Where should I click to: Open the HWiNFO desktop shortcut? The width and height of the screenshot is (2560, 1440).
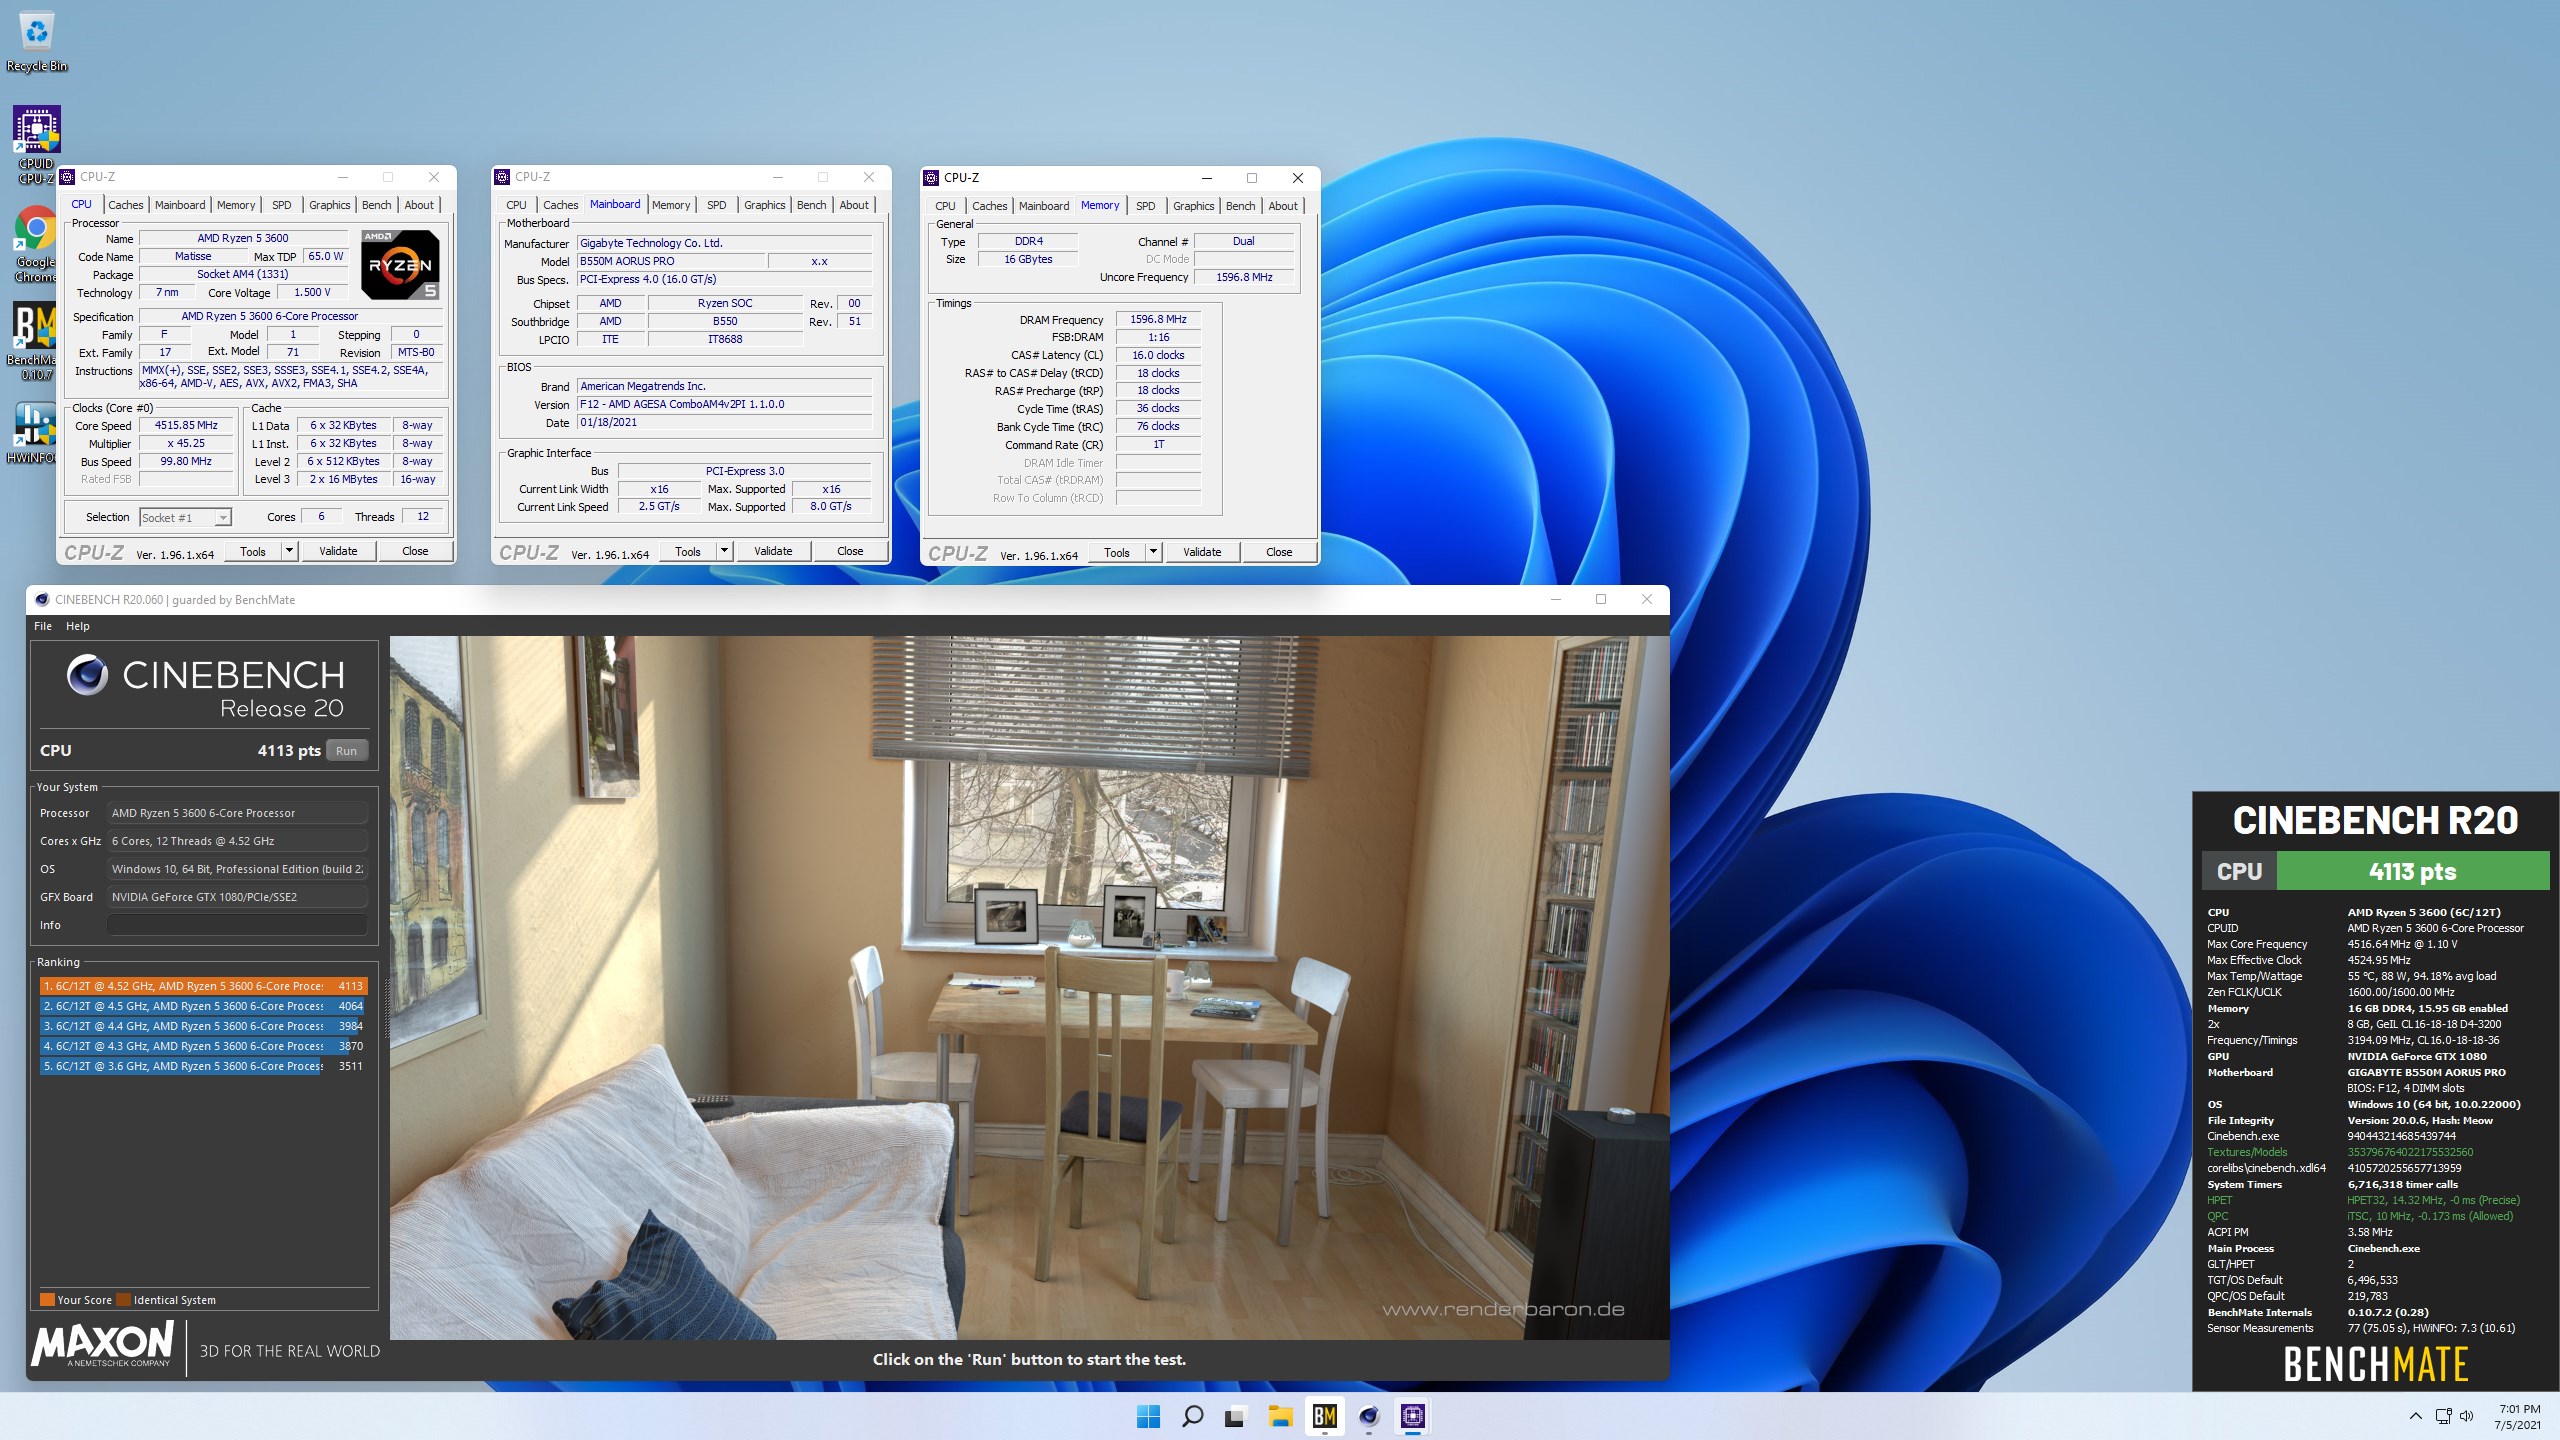click(34, 432)
